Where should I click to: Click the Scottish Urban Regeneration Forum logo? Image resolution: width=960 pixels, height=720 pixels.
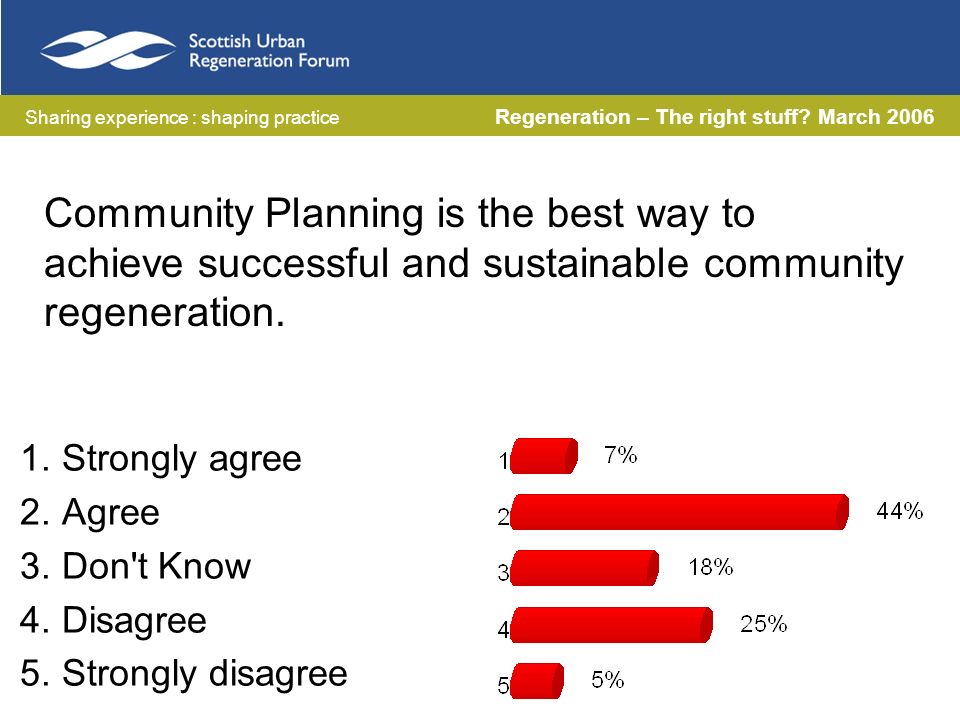(x=108, y=50)
